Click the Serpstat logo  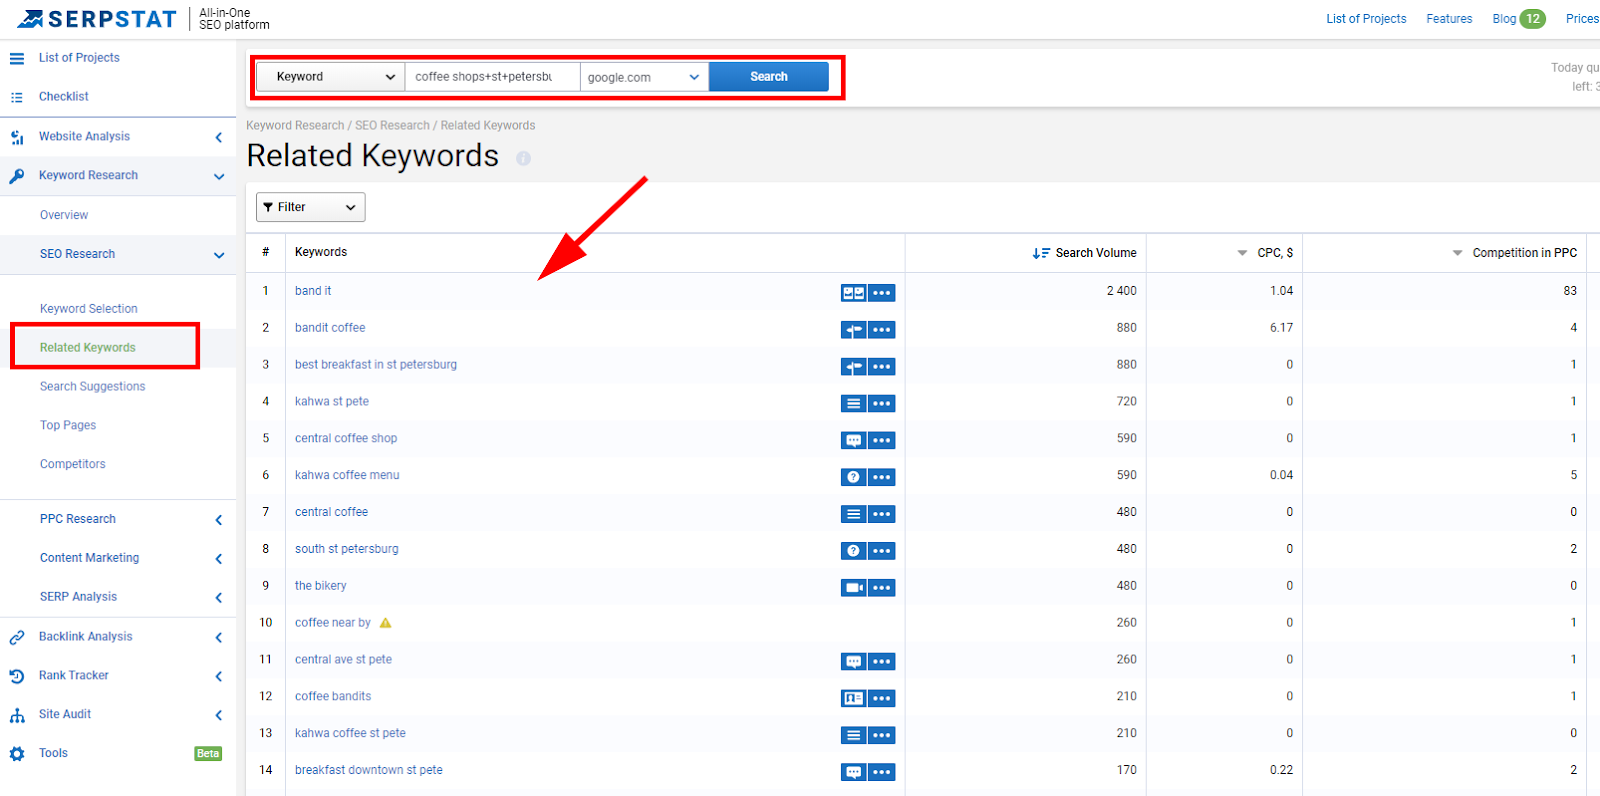coord(97,19)
